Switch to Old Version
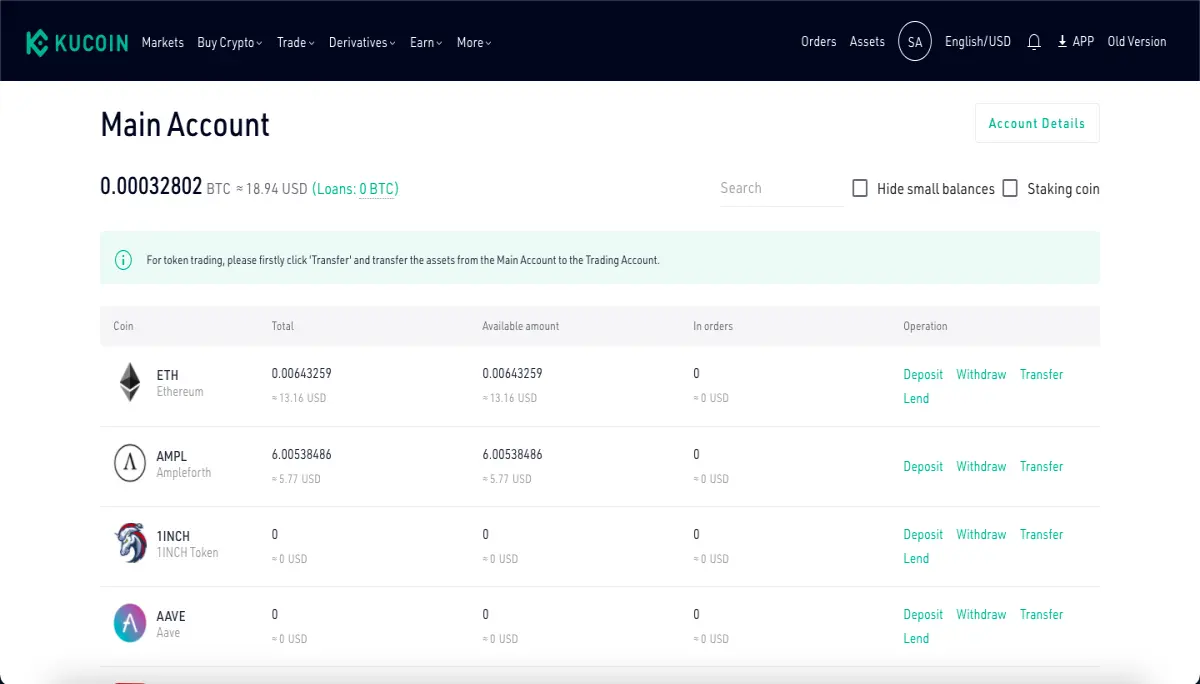This screenshot has height=684, width=1200. 1137,42
